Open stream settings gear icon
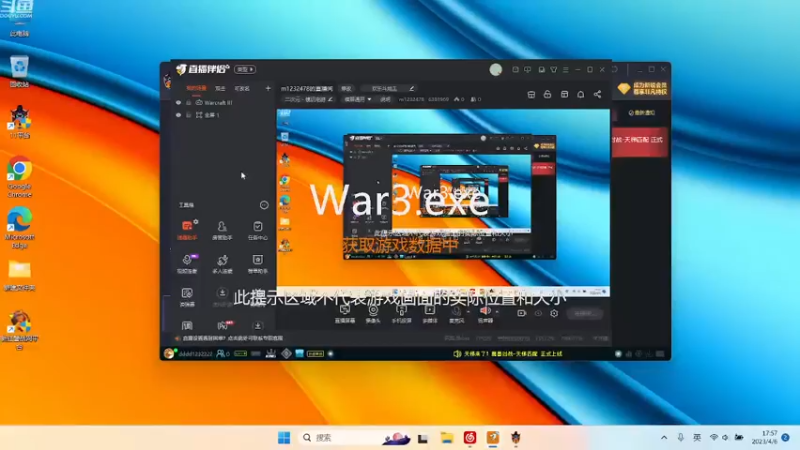The height and width of the screenshot is (450, 800). (554, 313)
